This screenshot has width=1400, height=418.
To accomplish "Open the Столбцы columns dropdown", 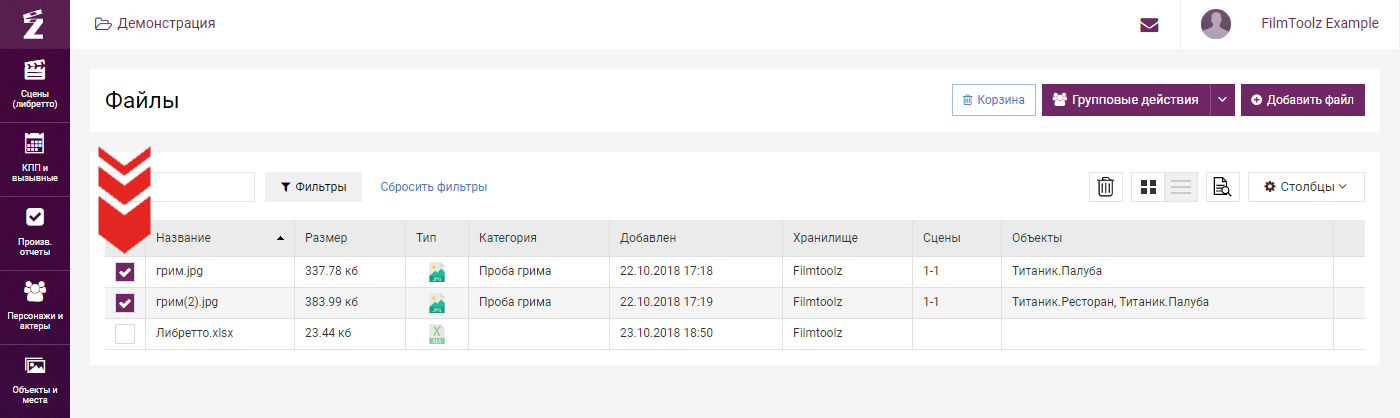I will 1306,187.
